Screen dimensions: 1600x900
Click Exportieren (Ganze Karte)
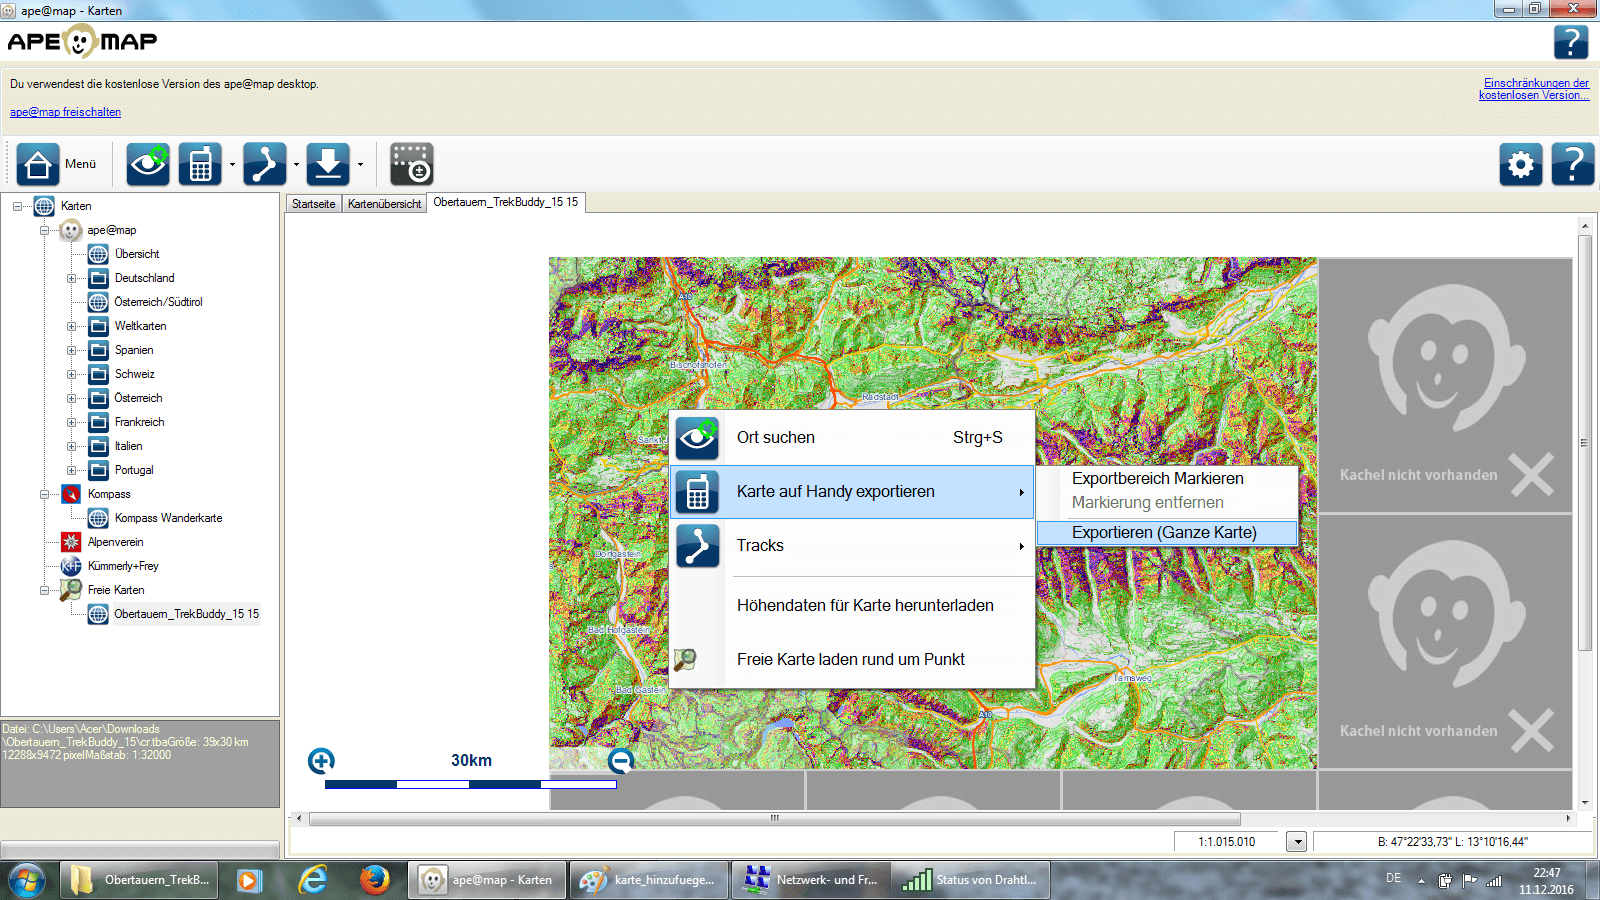coord(1166,533)
